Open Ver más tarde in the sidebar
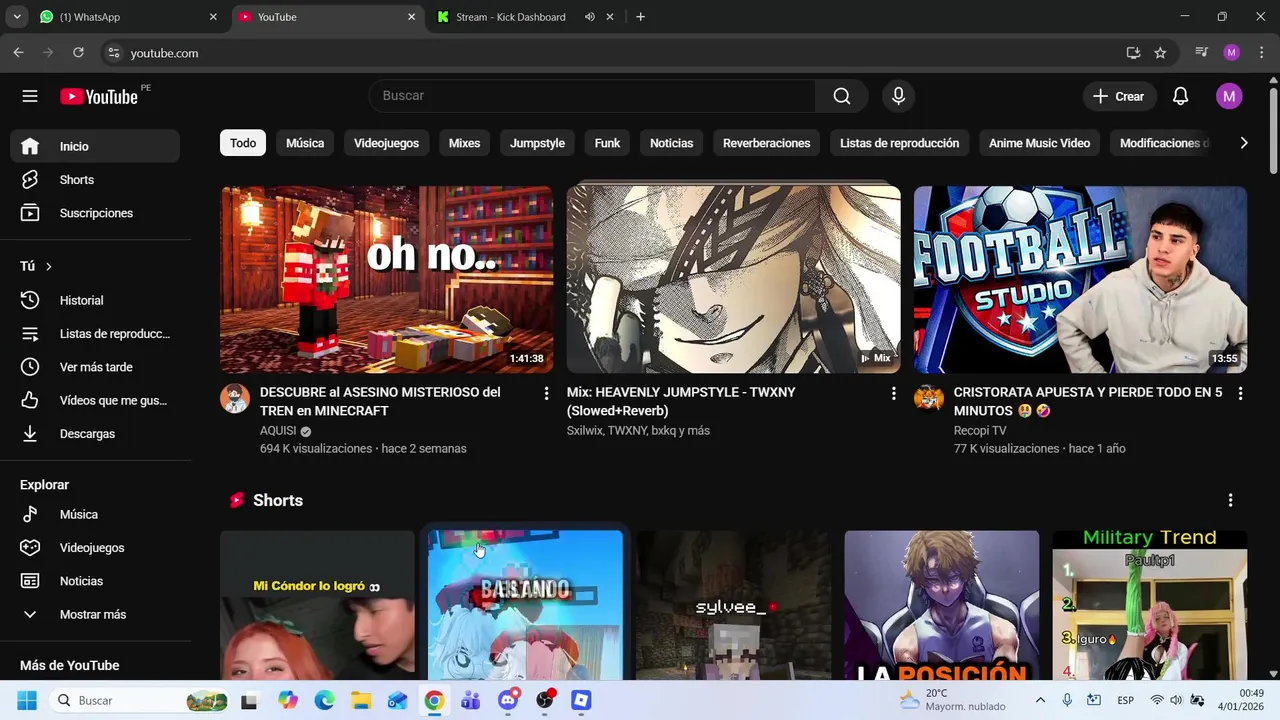Screen dimensions: 1280x720 pyautogui.click(x=95, y=367)
